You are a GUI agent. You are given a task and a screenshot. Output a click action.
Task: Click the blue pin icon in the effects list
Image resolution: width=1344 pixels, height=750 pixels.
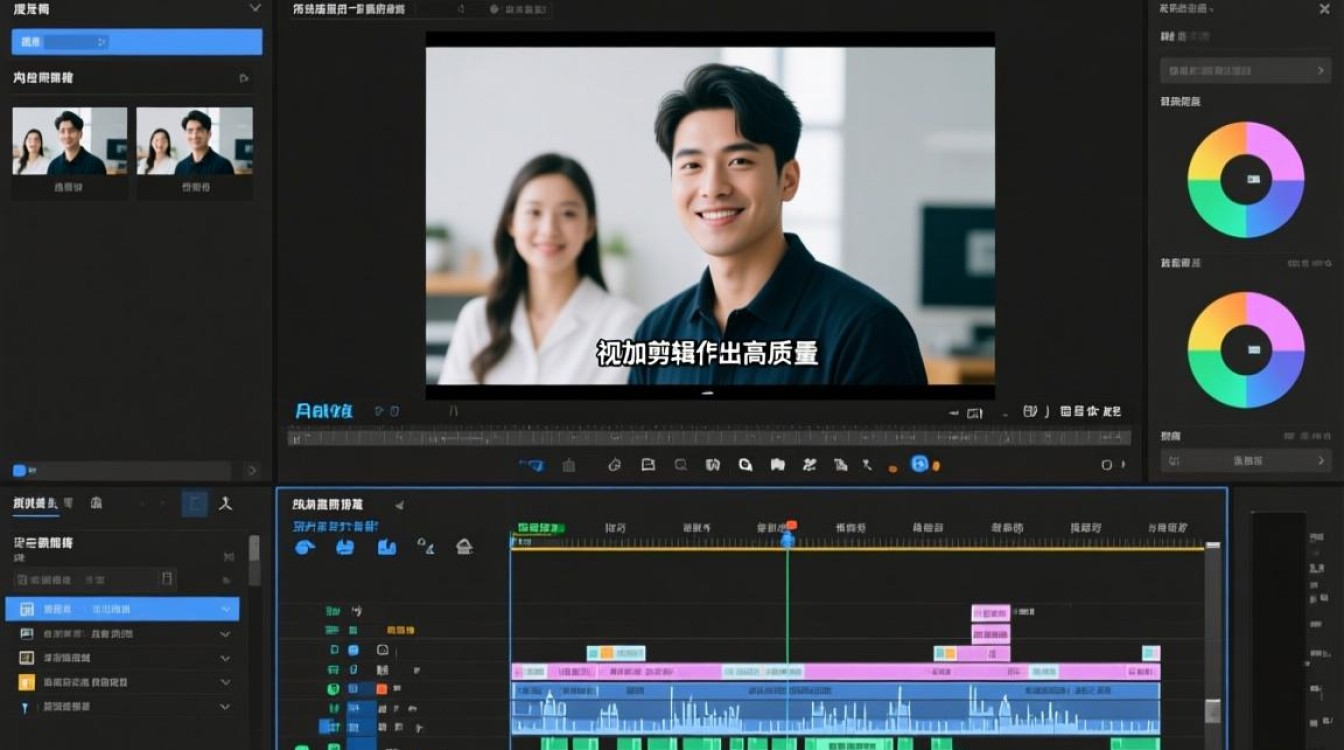click(x=26, y=707)
